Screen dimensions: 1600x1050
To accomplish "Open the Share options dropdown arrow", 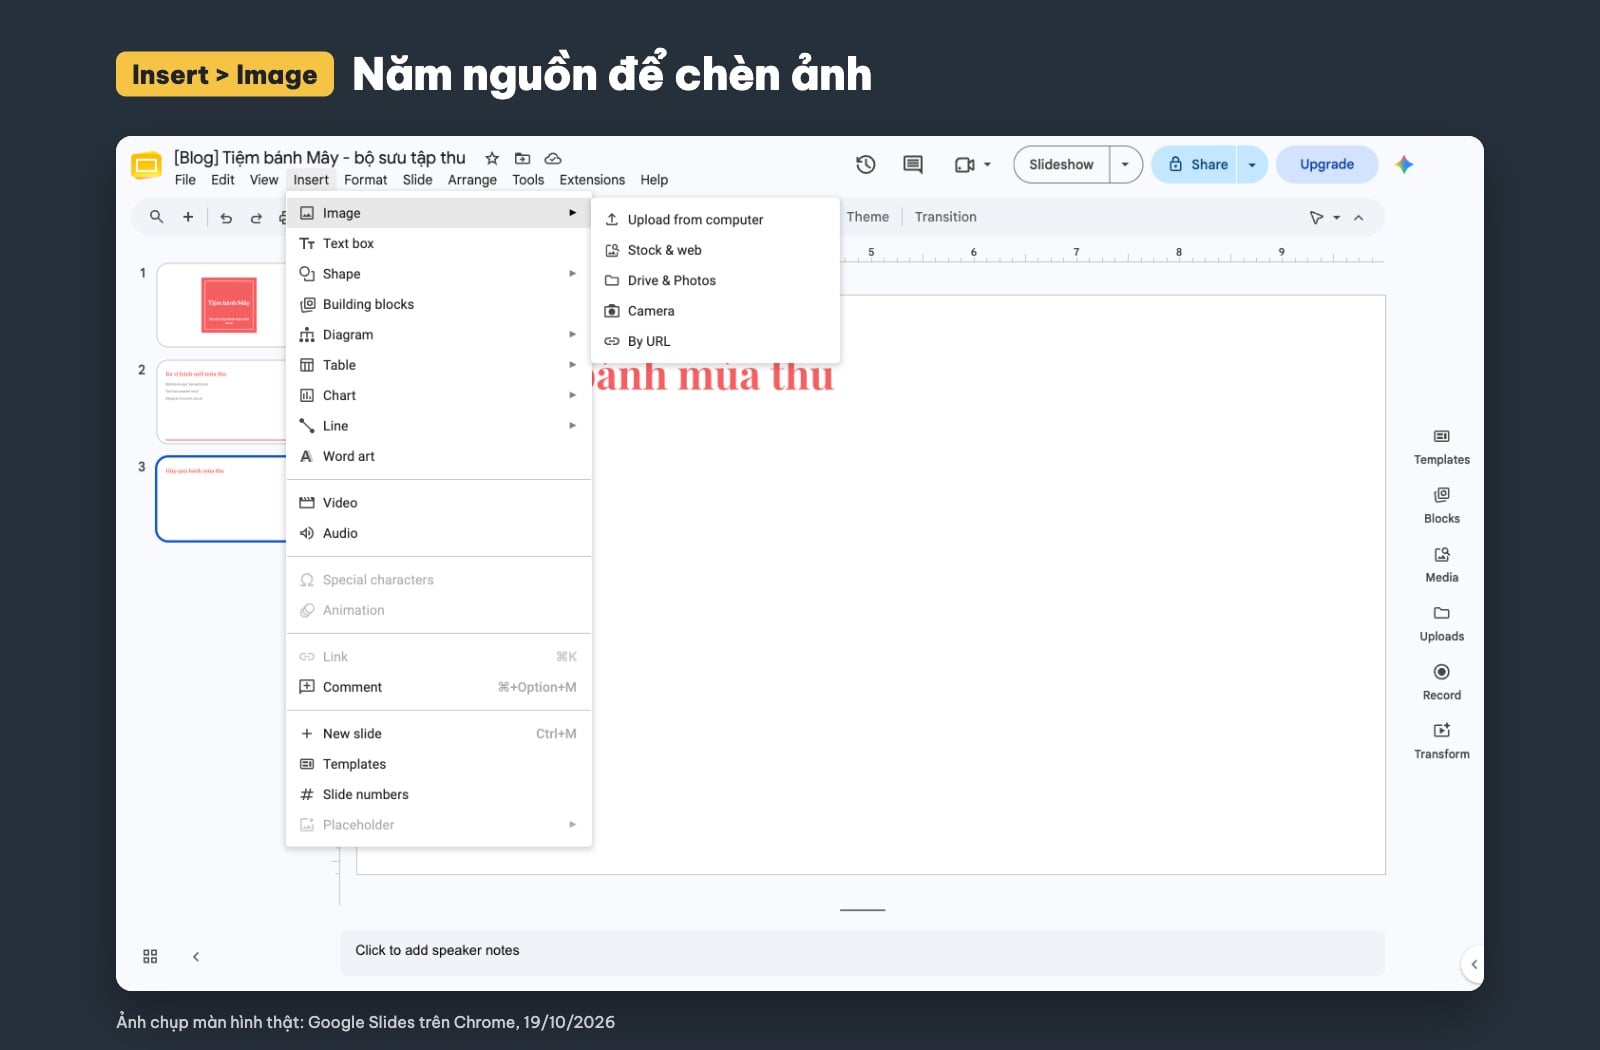I will pyautogui.click(x=1252, y=165).
